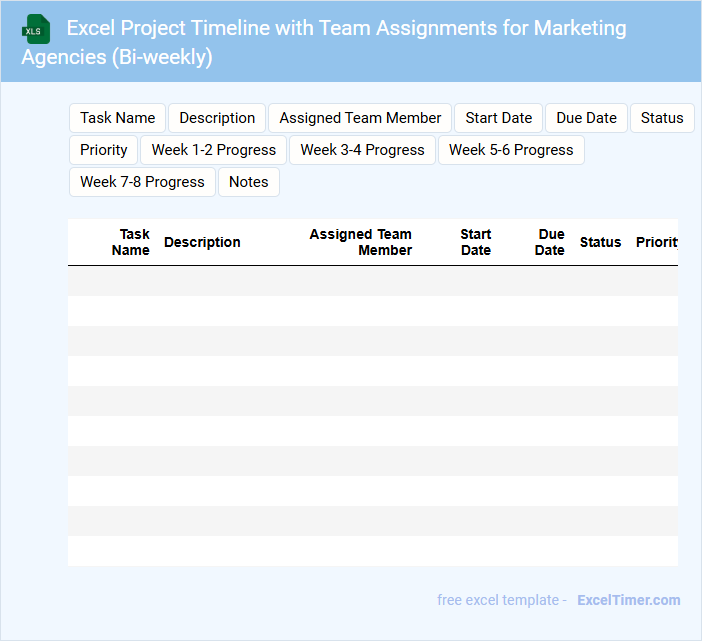
Task: Click the Description column header
Action: (x=202, y=242)
